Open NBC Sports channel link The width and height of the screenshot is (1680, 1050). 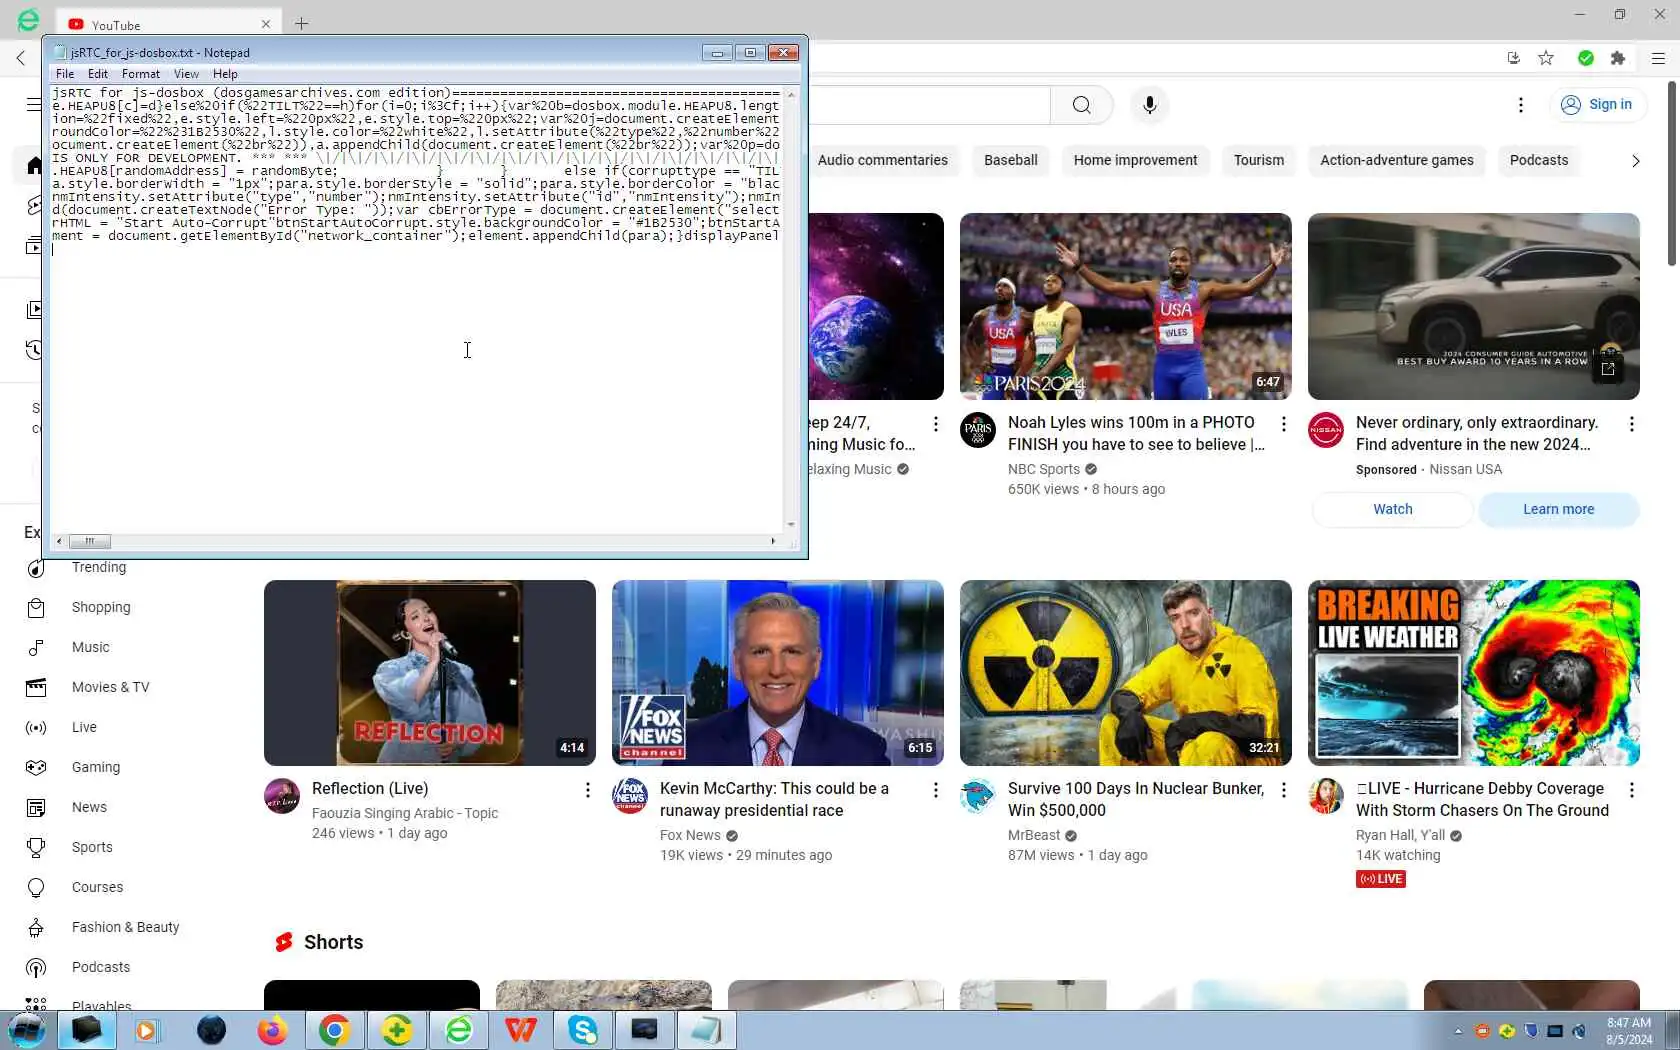1044,469
